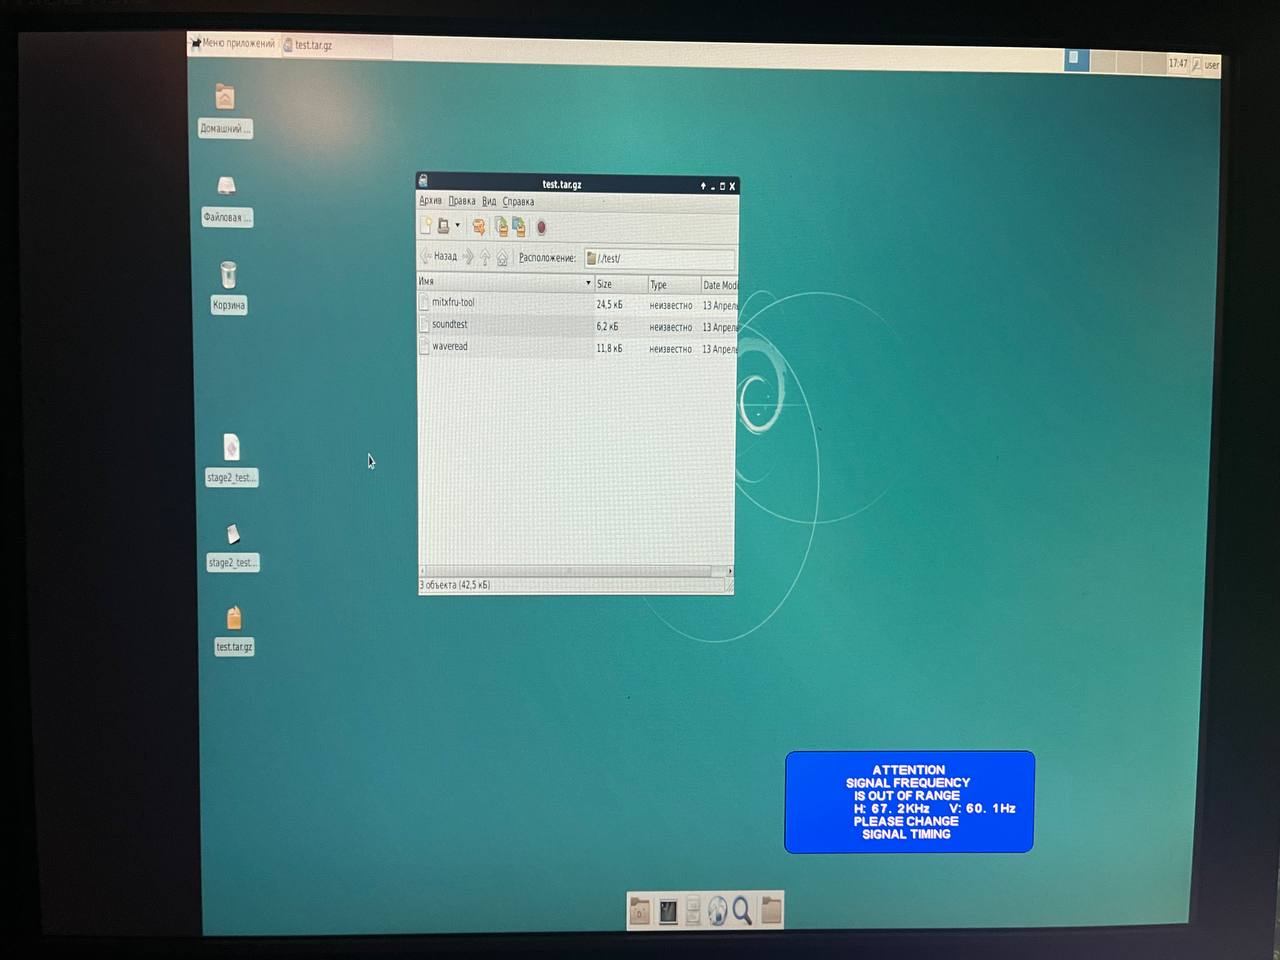Click the home location icon in navigation bar
The image size is (1280, 960).
coord(502,258)
